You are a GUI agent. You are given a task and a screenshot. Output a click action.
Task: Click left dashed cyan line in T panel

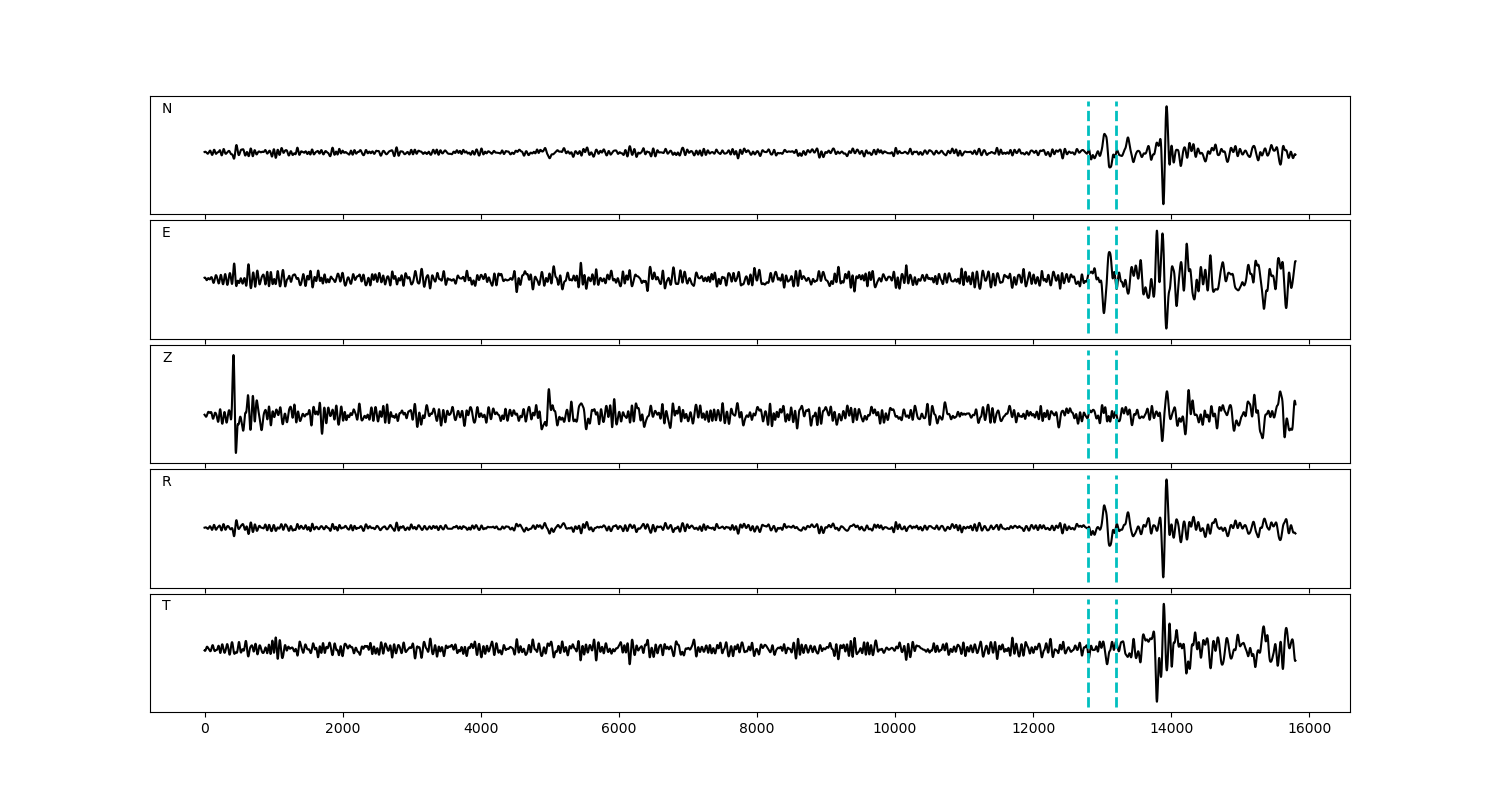[1088, 680]
